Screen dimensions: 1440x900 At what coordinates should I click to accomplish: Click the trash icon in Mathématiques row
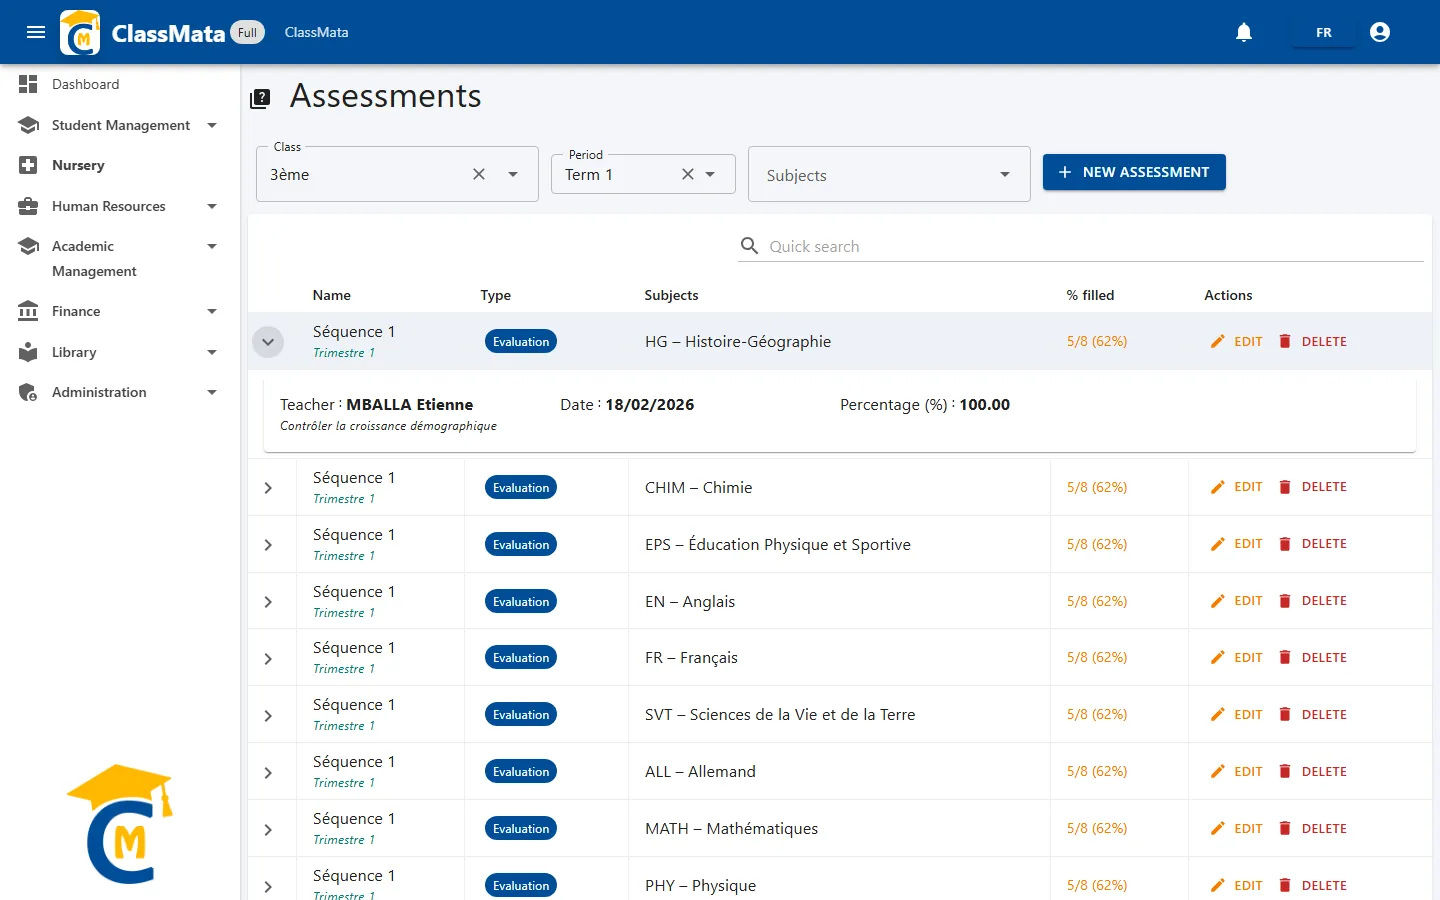pyautogui.click(x=1285, y=828)
